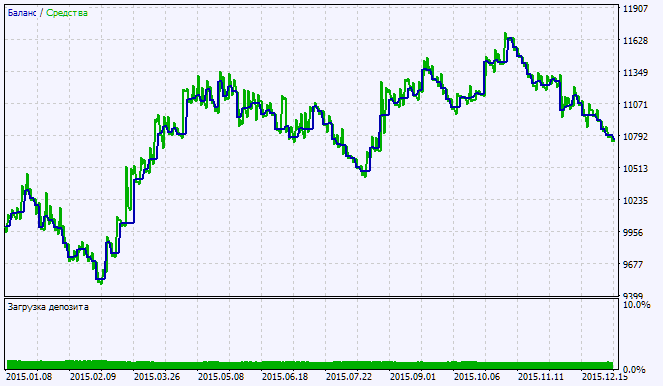Select the 9677 axis value
This screenshot has height=386, width=663.
click(633, 265)
